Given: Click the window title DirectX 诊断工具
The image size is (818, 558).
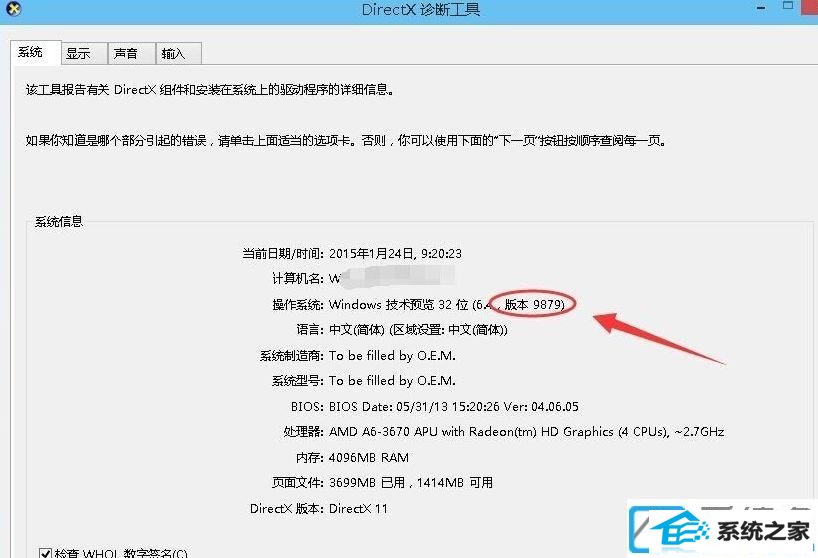Looking at the screenshot, I should 420,9.
